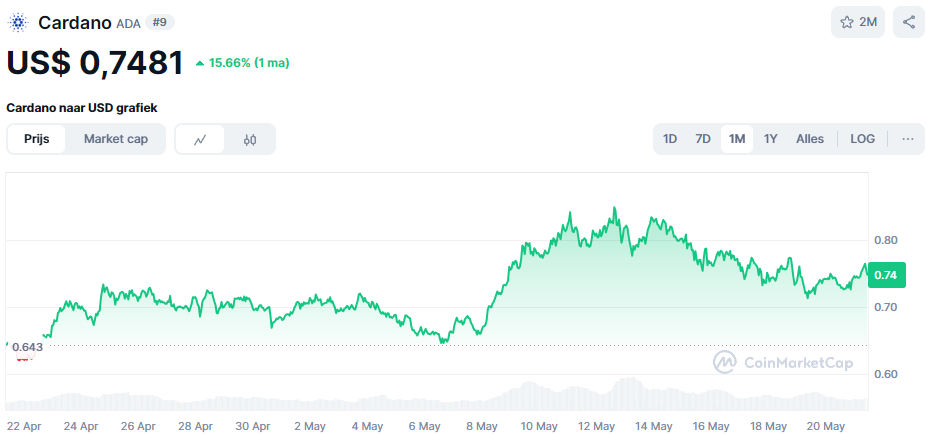This screenshot has height=435, width=927.
Task: Set chart range to 1D
Action: pyautogui.click(x=670, y=139)
